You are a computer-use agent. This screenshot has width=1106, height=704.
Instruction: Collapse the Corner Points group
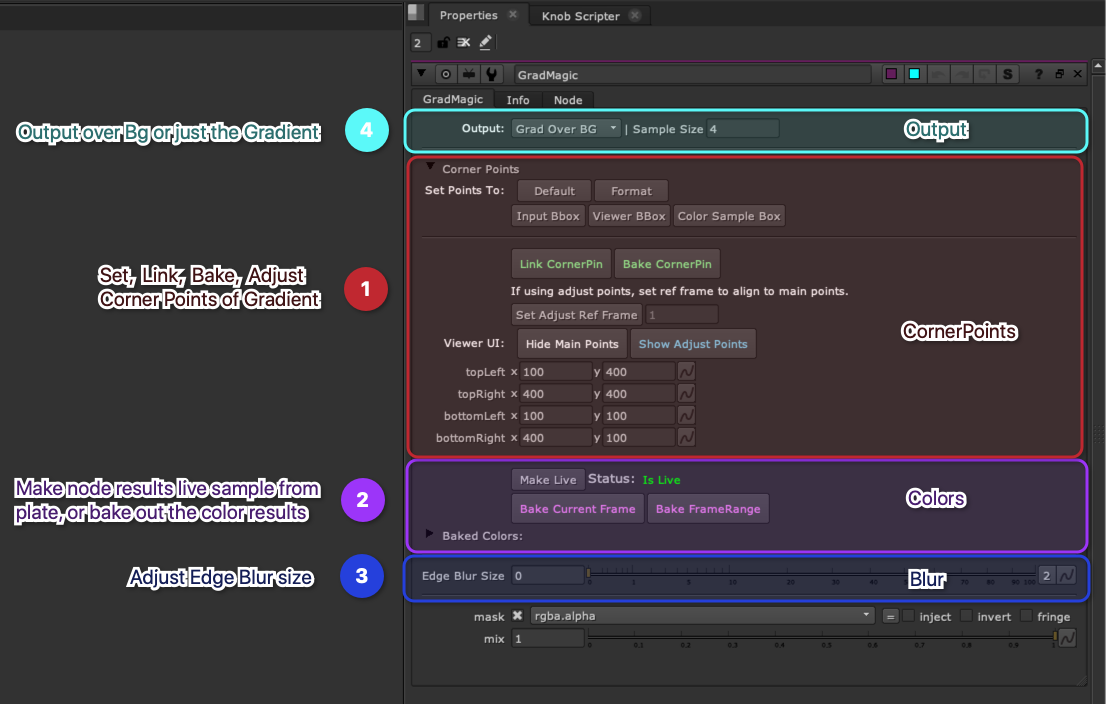pyautogui.click(x=431, y=168)
